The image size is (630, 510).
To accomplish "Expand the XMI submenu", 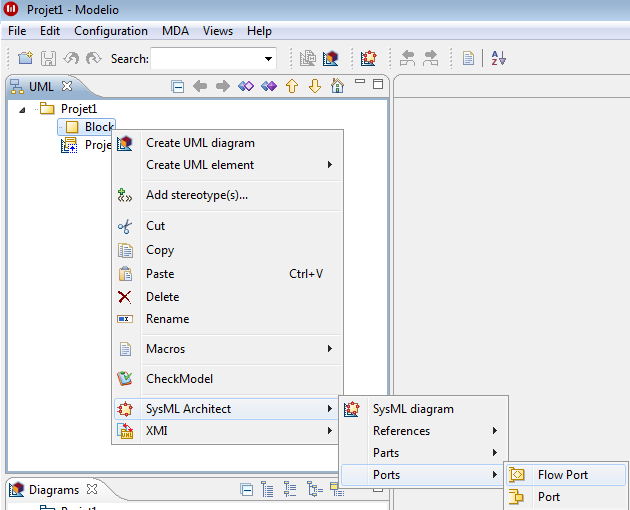I will (329, 431).
